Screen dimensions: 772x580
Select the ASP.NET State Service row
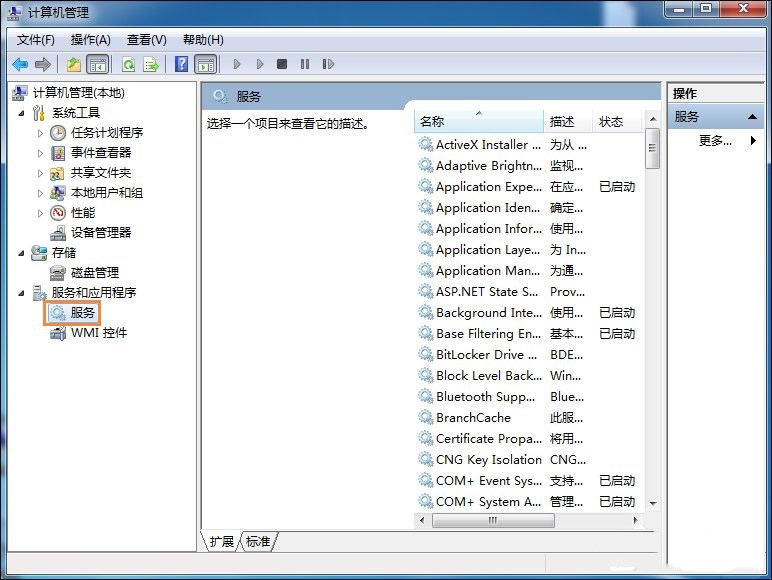[527, 291]
